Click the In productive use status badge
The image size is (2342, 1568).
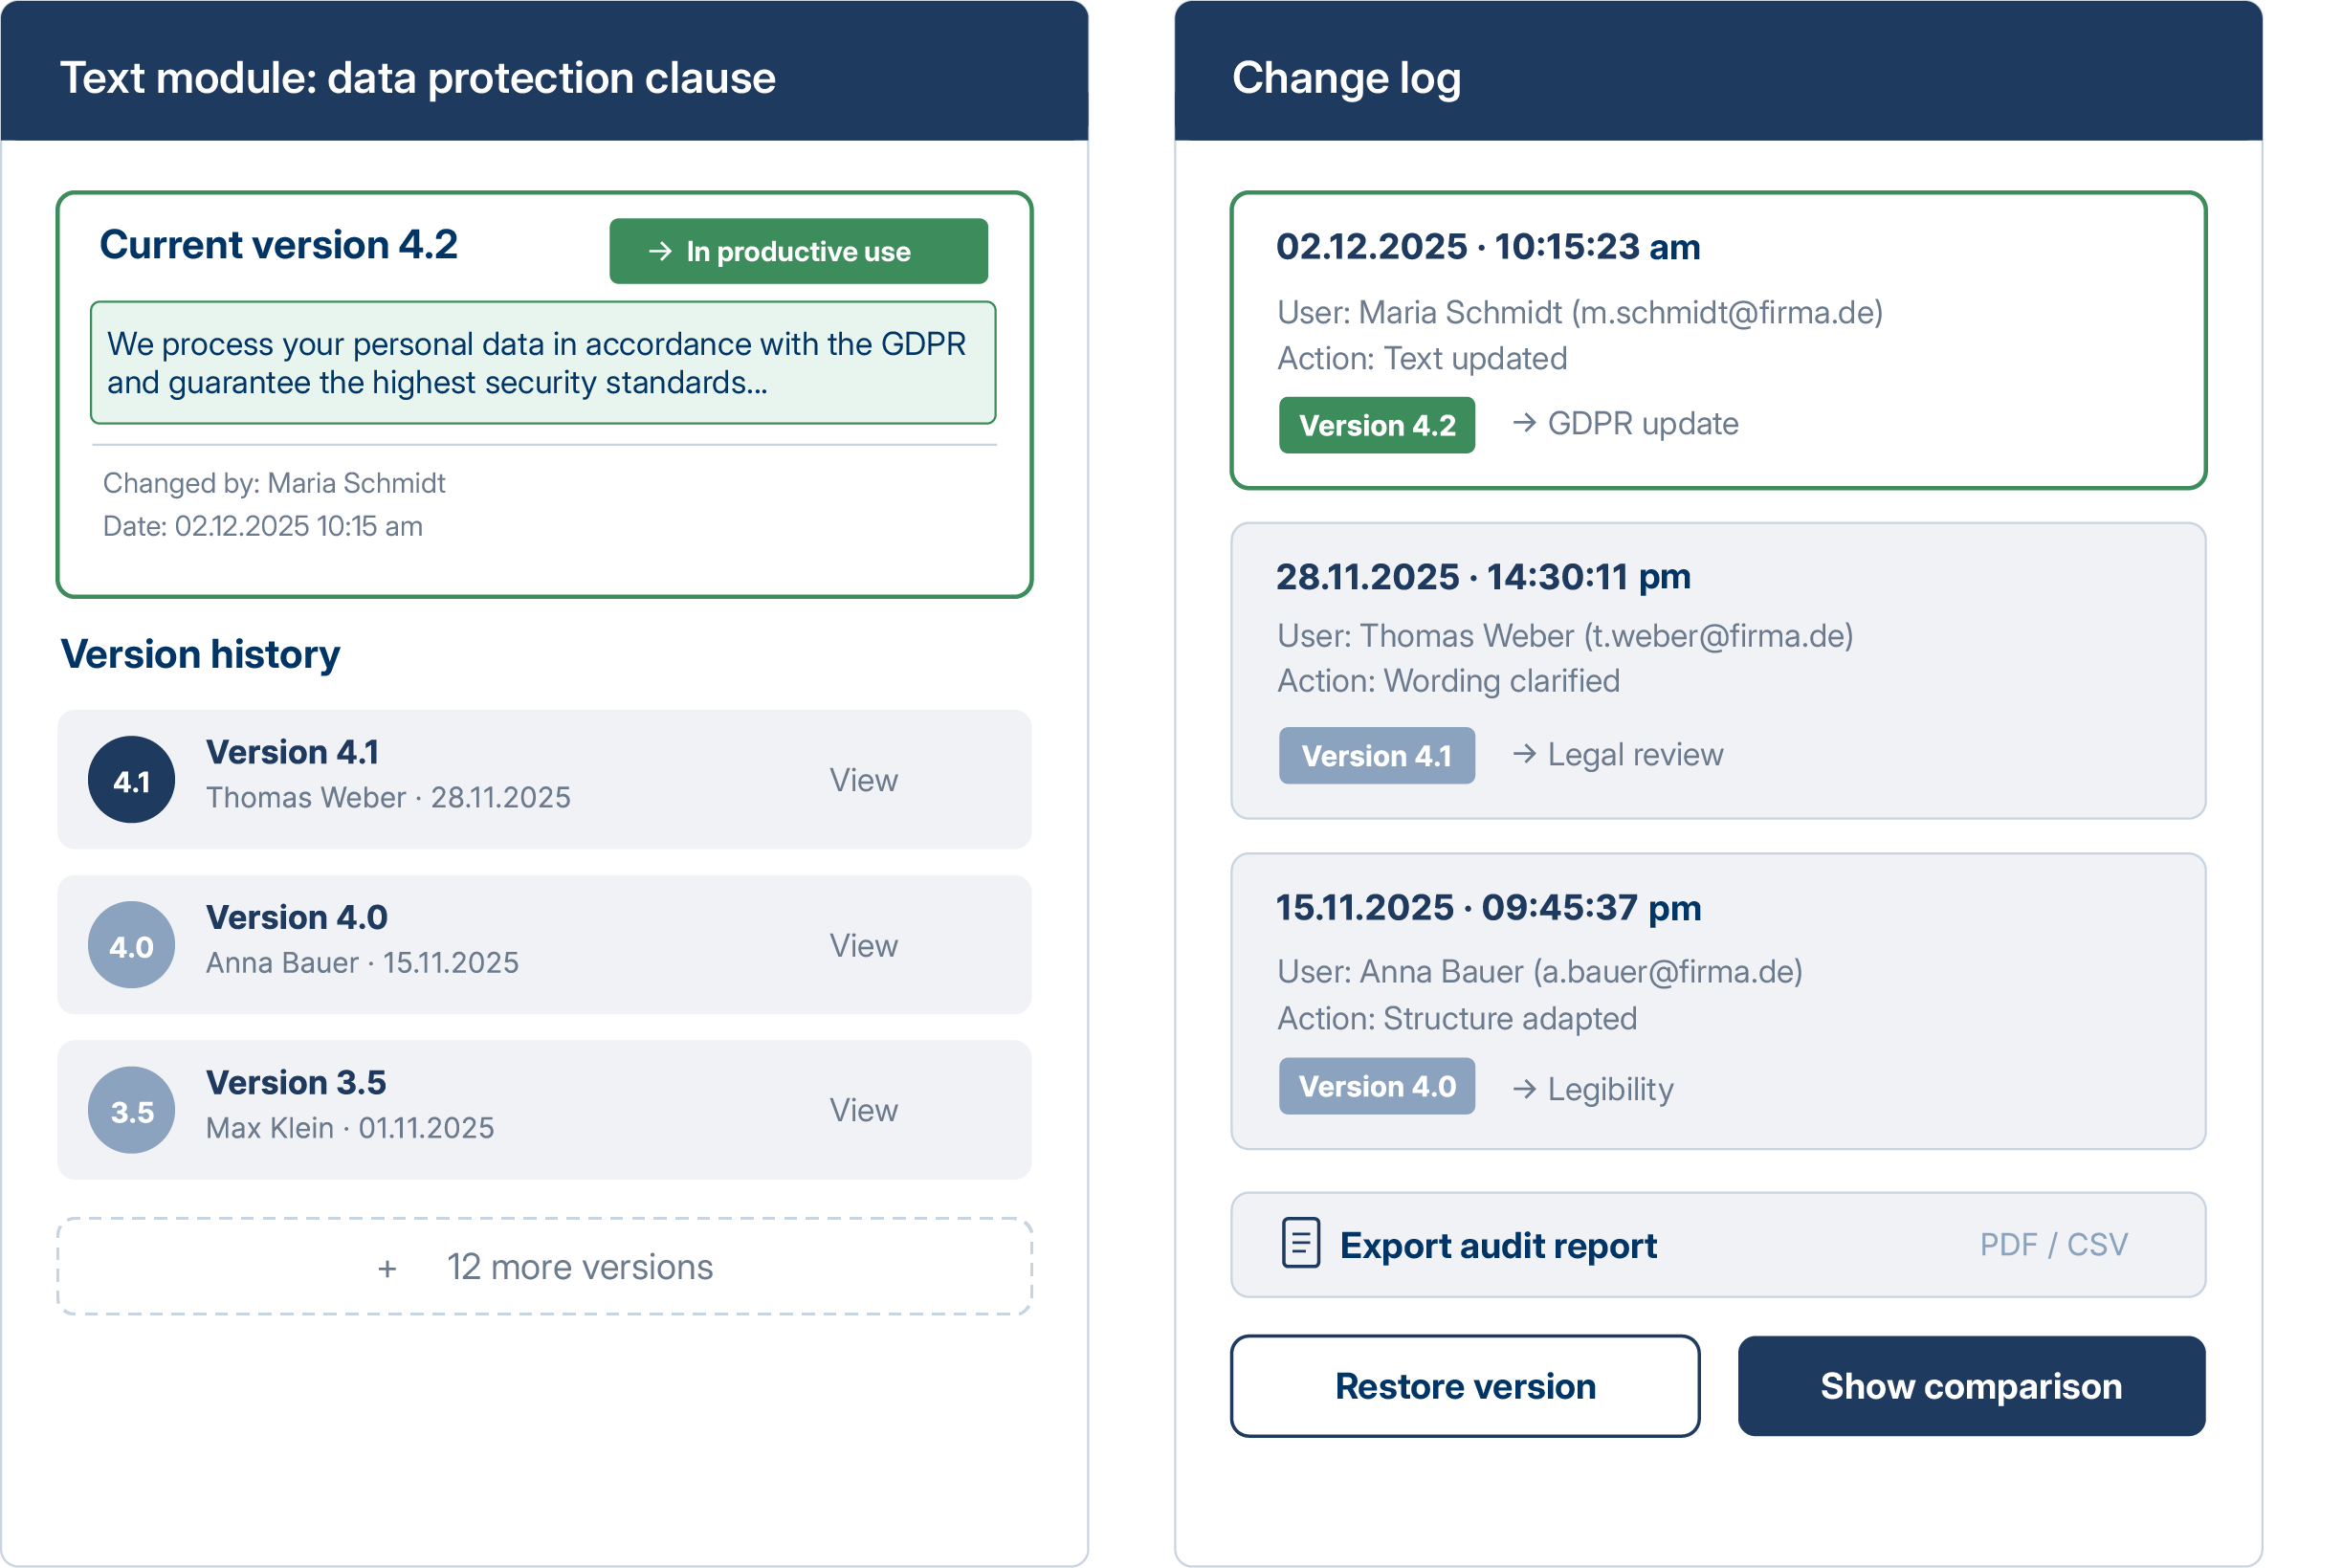click(798, 251)
